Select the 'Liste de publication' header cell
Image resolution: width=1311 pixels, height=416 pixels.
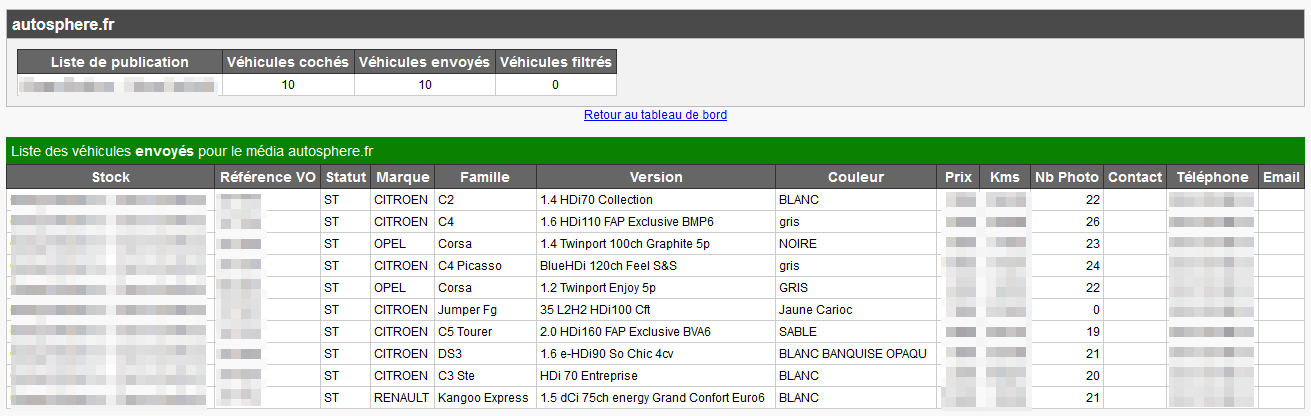(119, 62)
